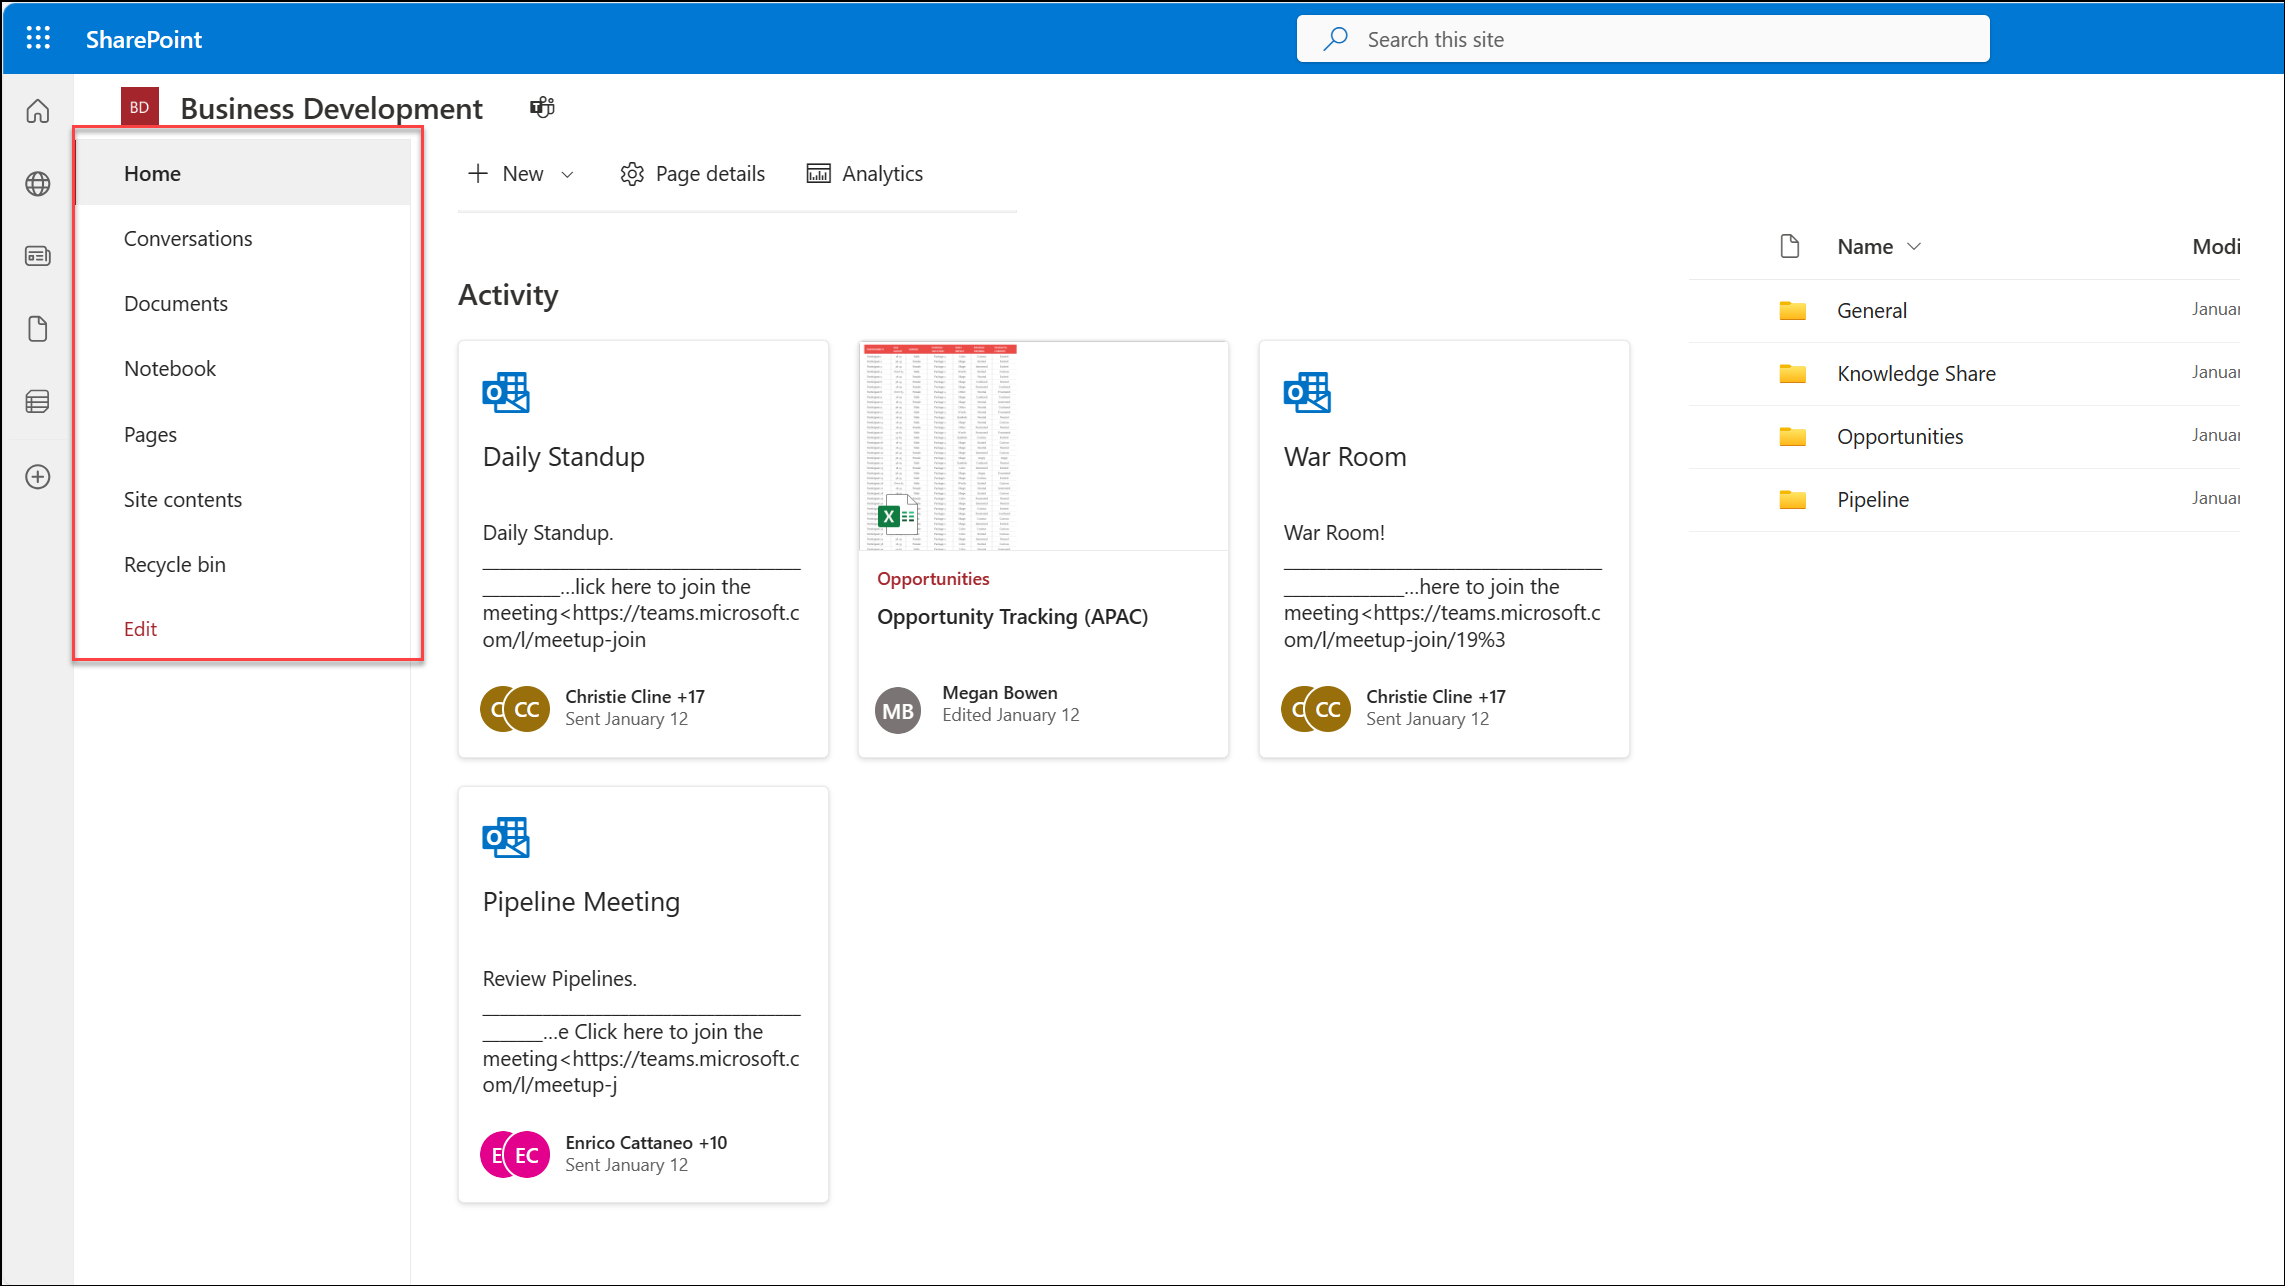This screenshot has width=2285, height=1286.
Task: Expand the New dropdown button
Action: [x=568, y=173]
